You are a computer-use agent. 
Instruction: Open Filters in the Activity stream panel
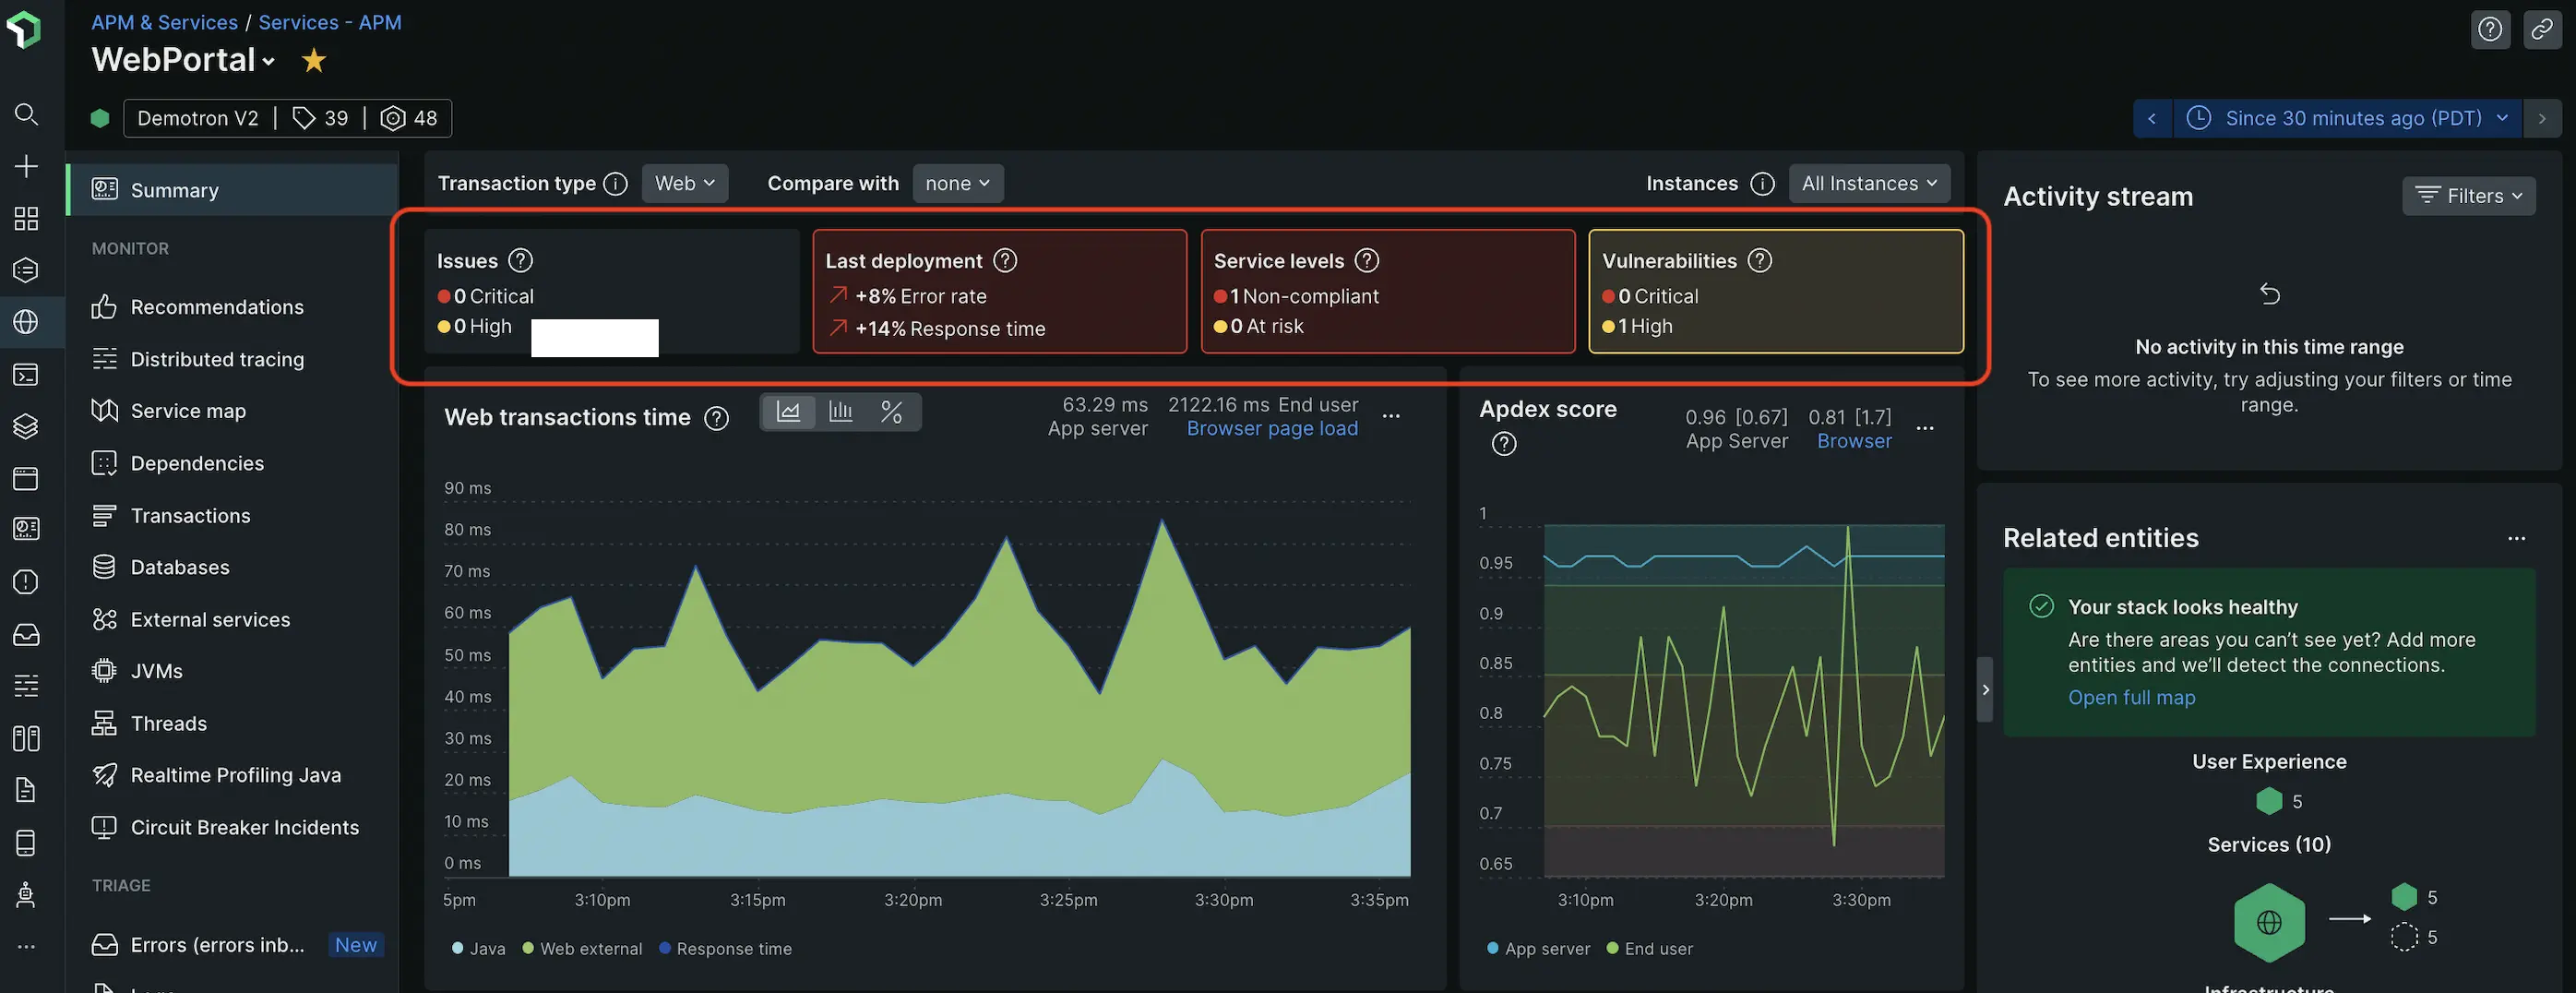(x=2468, y=195)
